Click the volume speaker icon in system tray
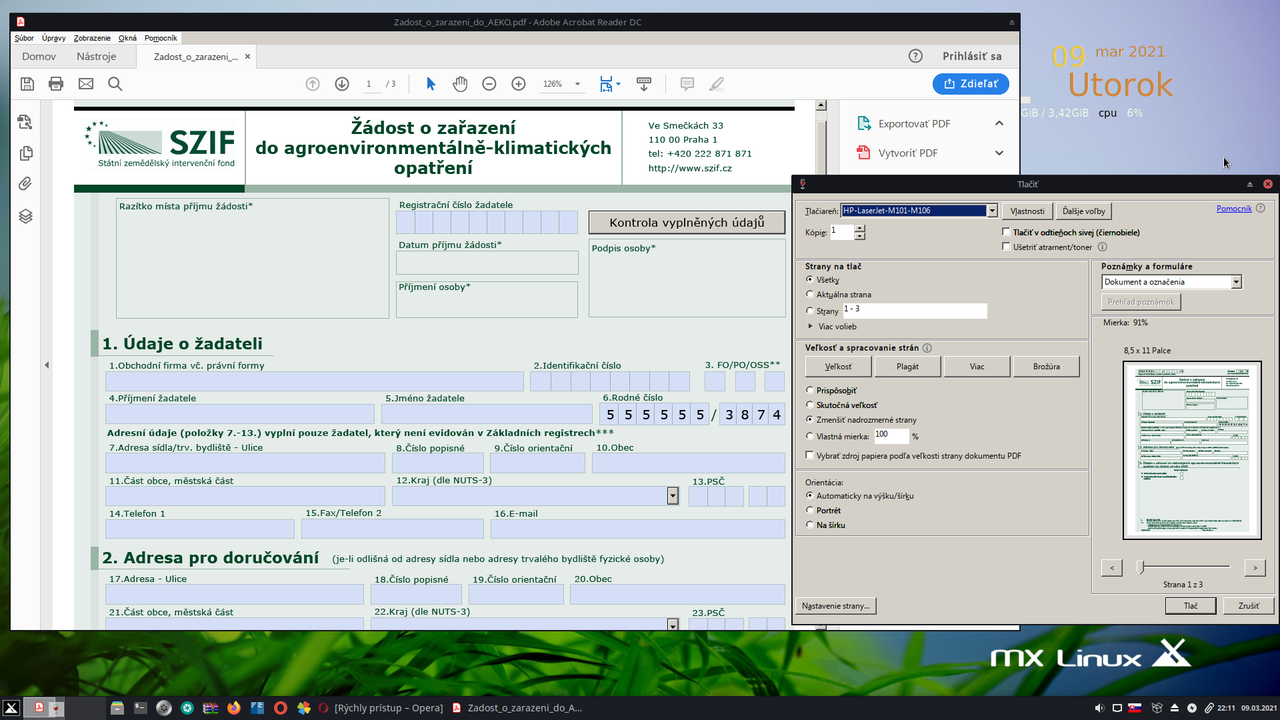This screenshot has height=720, width=1280. coord(1099,708)
